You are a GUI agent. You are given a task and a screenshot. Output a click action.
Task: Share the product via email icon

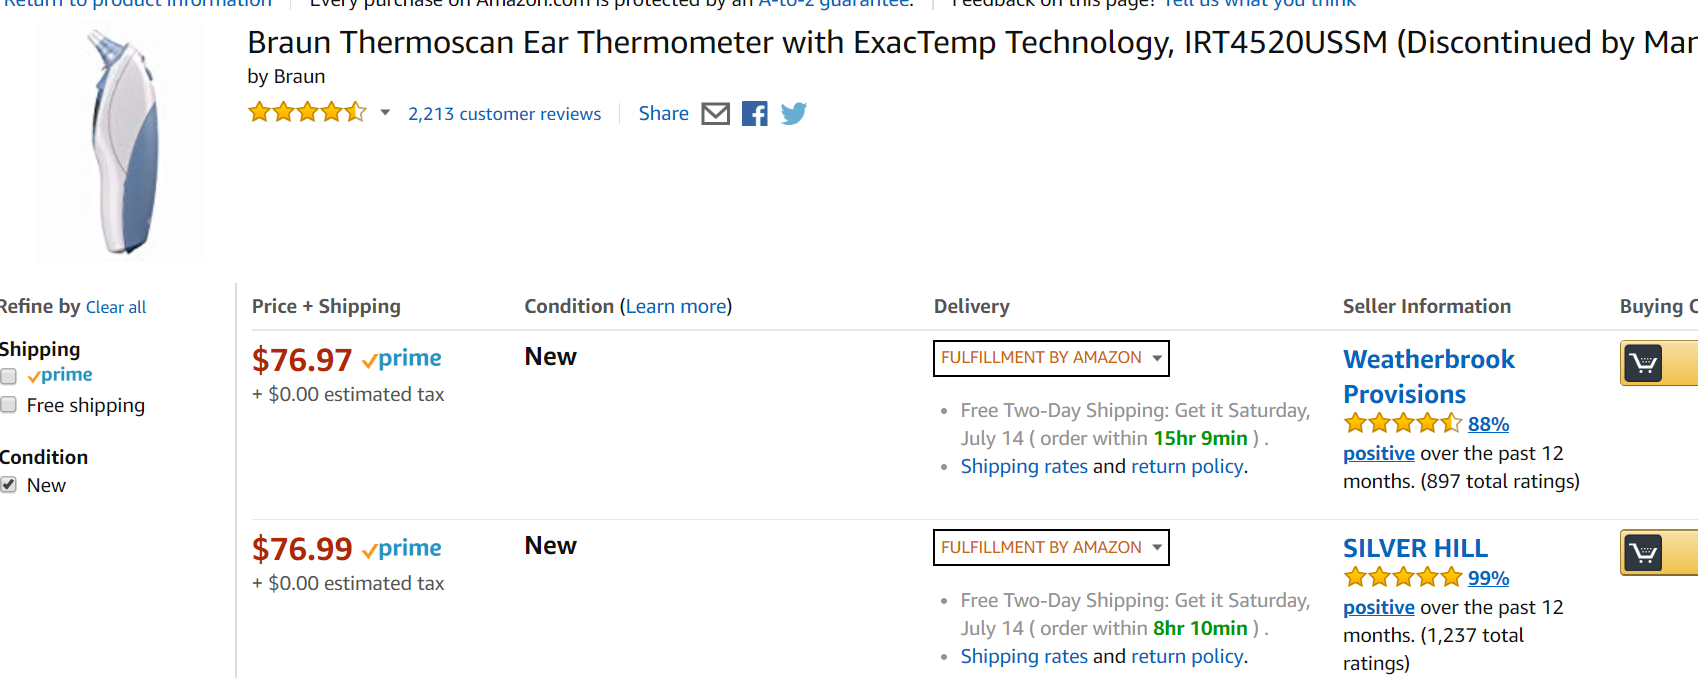(715, 114)
